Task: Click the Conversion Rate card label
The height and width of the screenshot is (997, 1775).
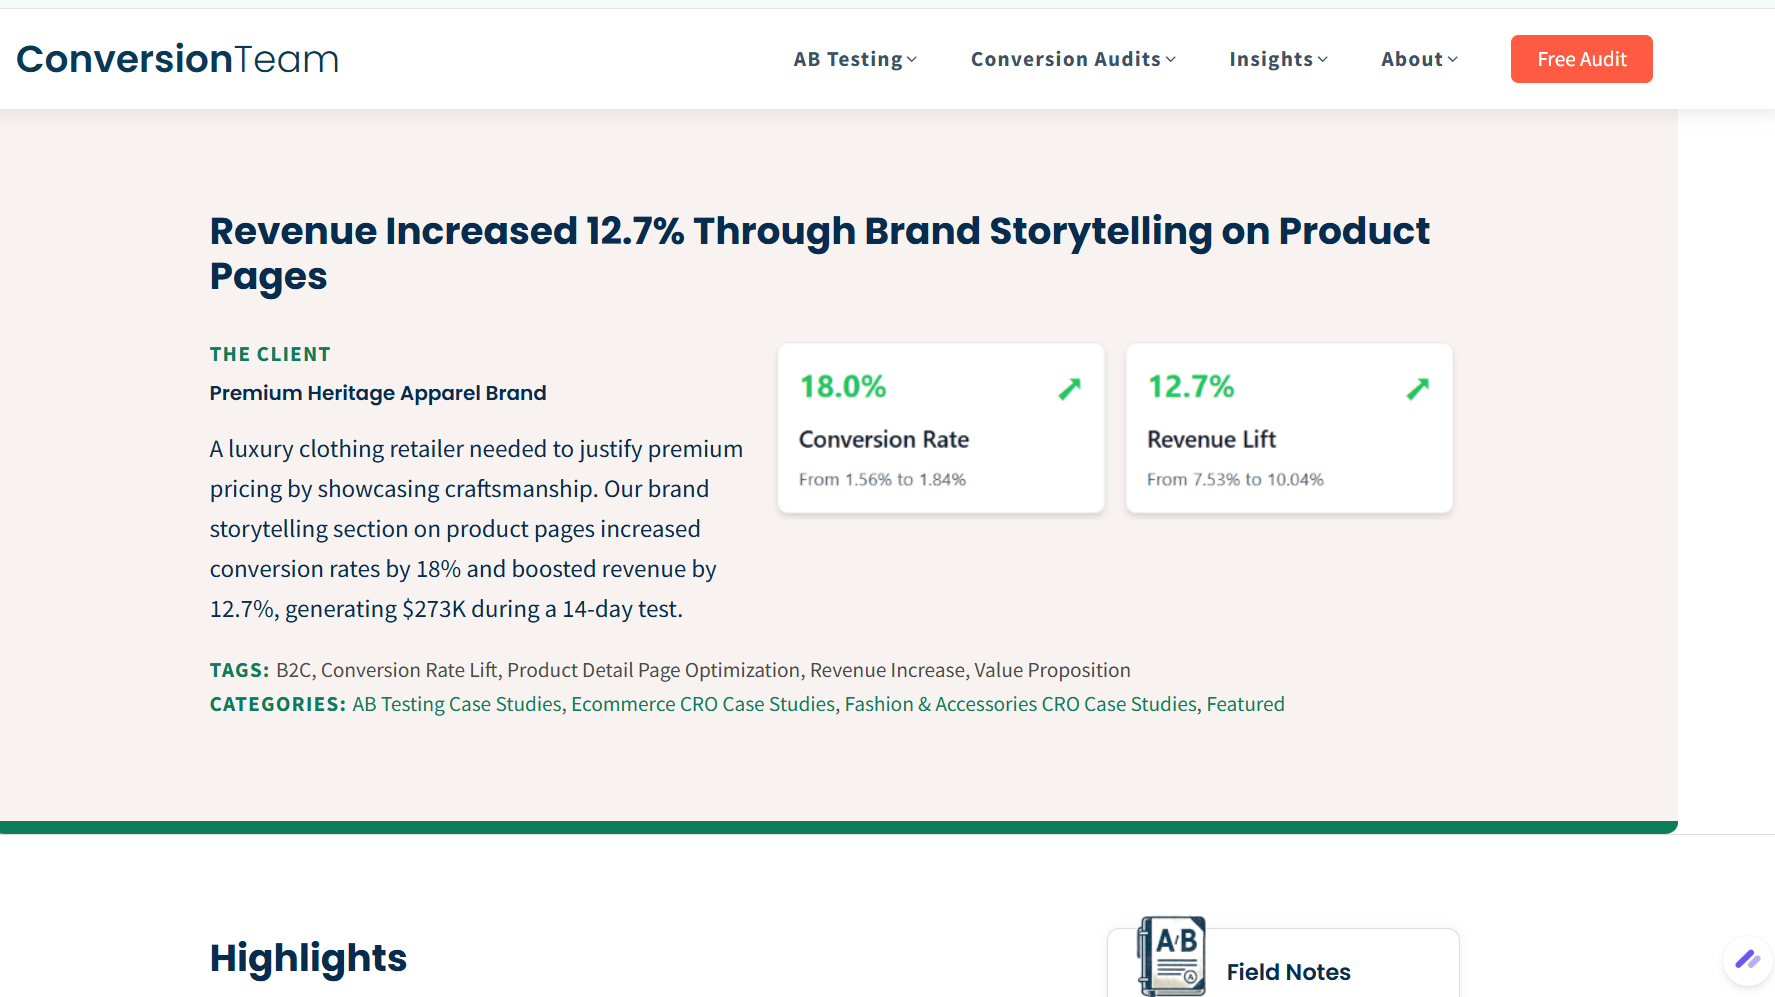Action: coord(884,439)
